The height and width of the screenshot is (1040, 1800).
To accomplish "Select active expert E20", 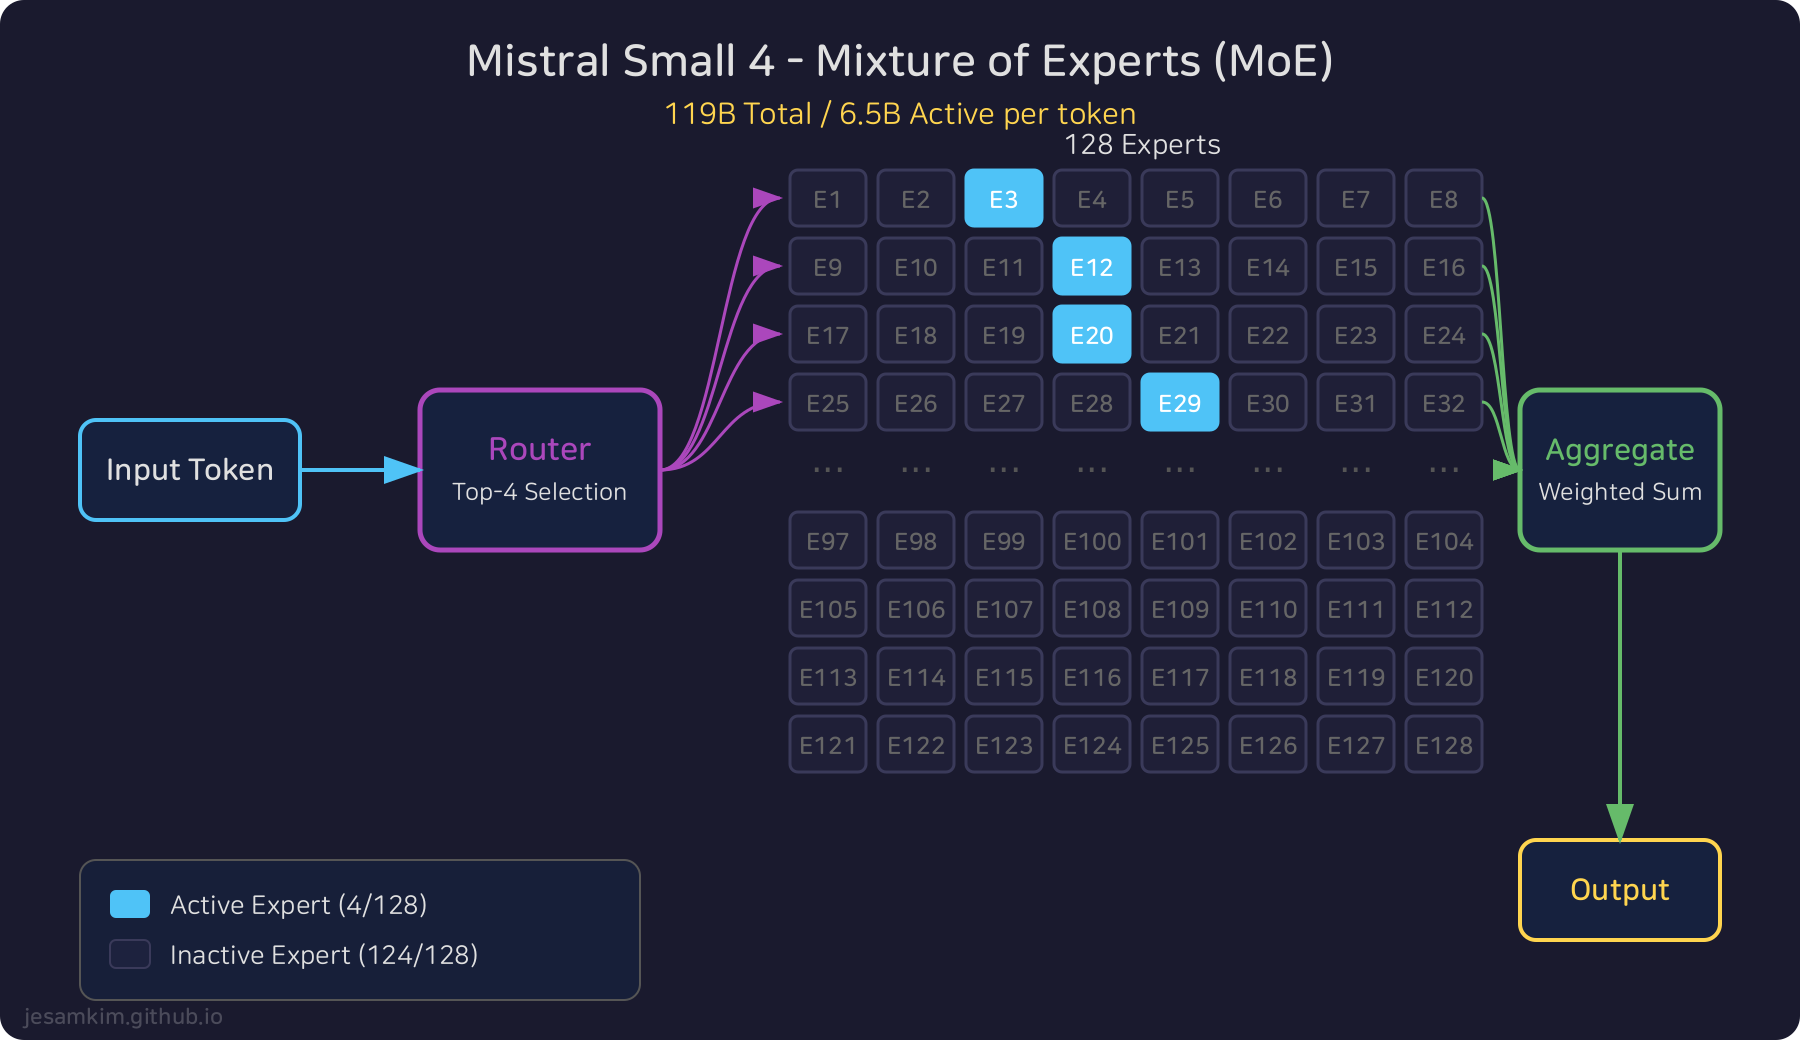I will click(x=1091, y=334).
